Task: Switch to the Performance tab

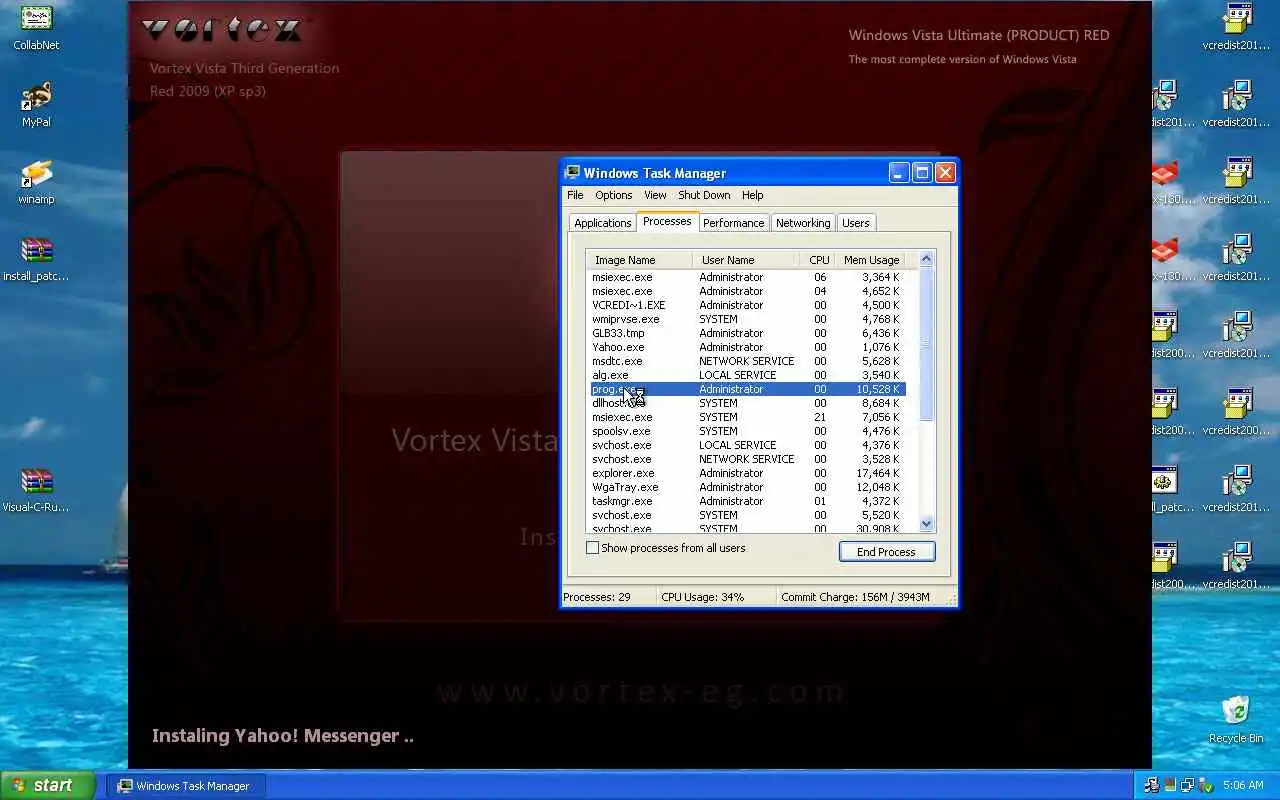Action: pyautogui.click(x=733, y=223)
